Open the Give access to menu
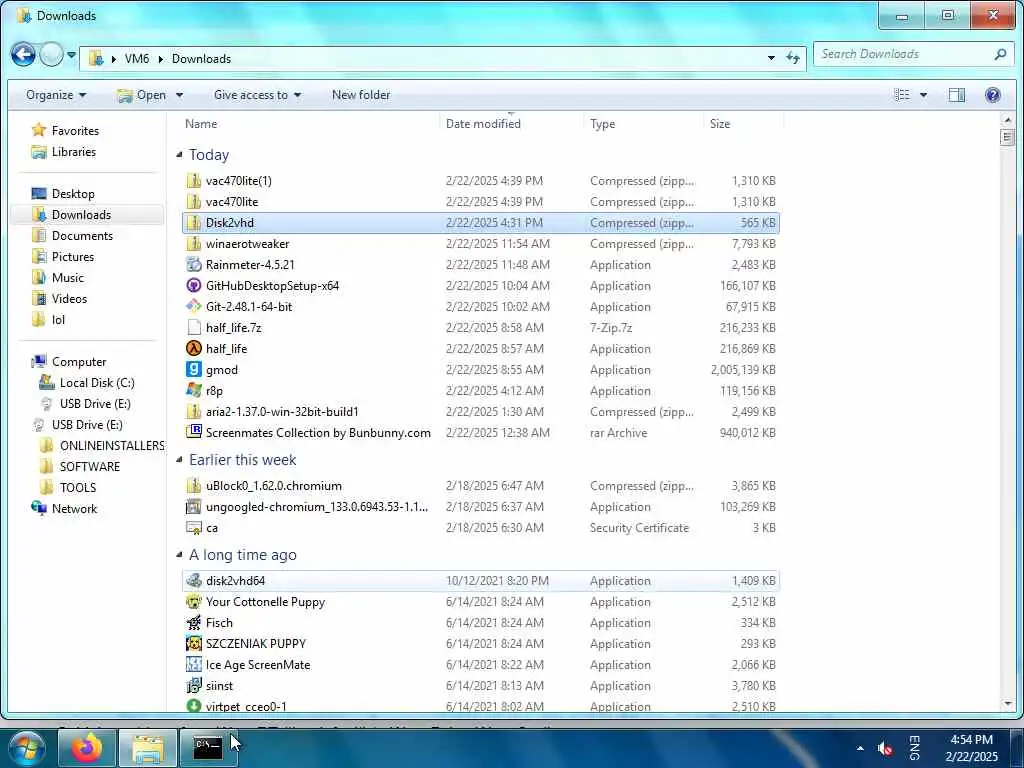The width and height of the screenshot is (1024, 768). [x=257, y=95]
